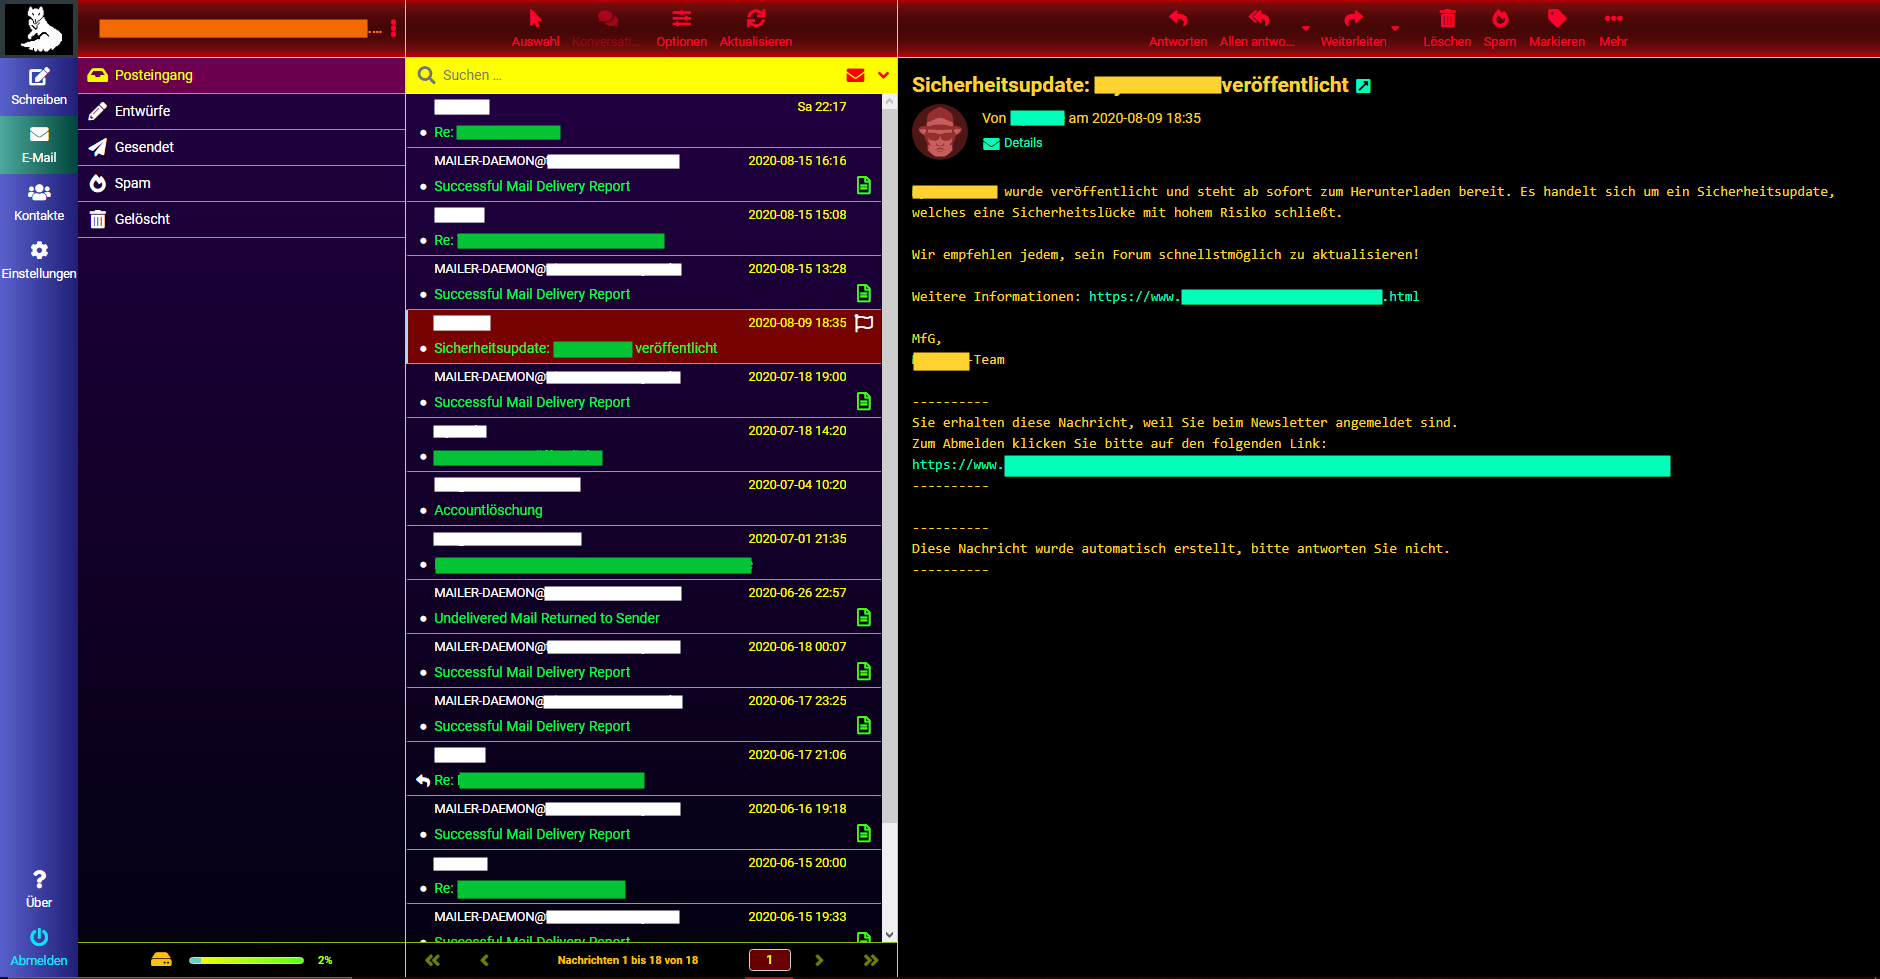Screen dimensions: 1880x979
Task: Click the storage quota usage bar
Action: (x=246, y=960)
